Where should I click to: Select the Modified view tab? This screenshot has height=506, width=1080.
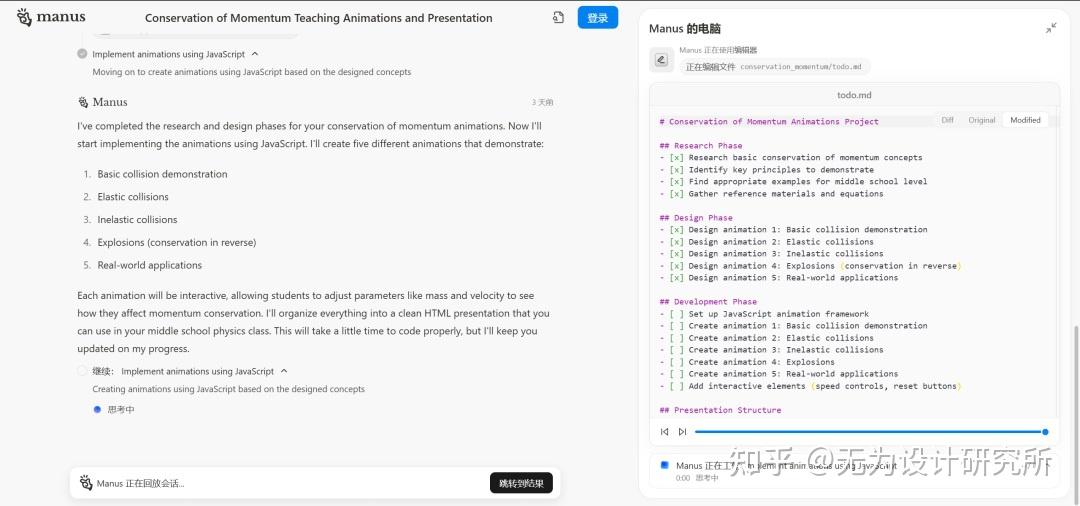pos(1025,120)
